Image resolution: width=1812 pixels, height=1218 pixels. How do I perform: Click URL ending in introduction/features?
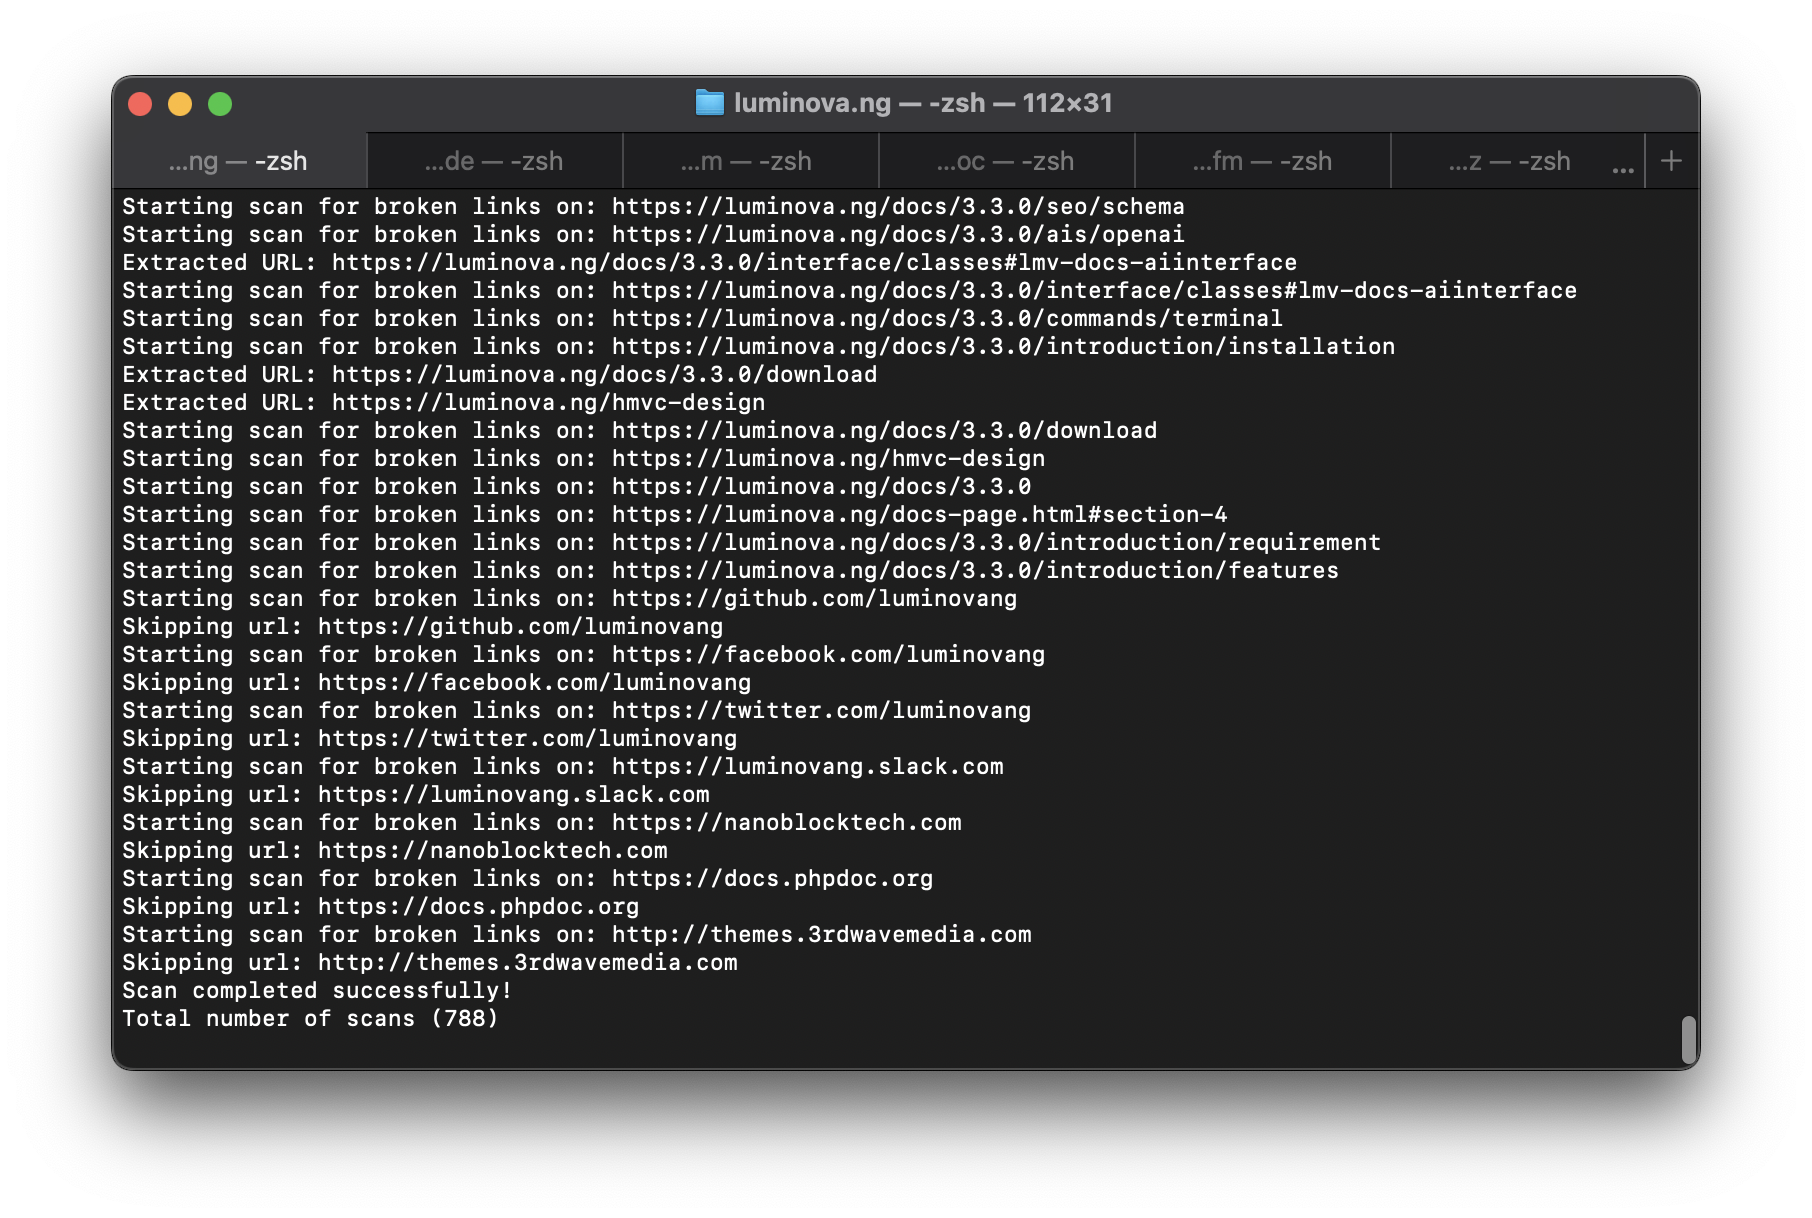pos(975,571)
